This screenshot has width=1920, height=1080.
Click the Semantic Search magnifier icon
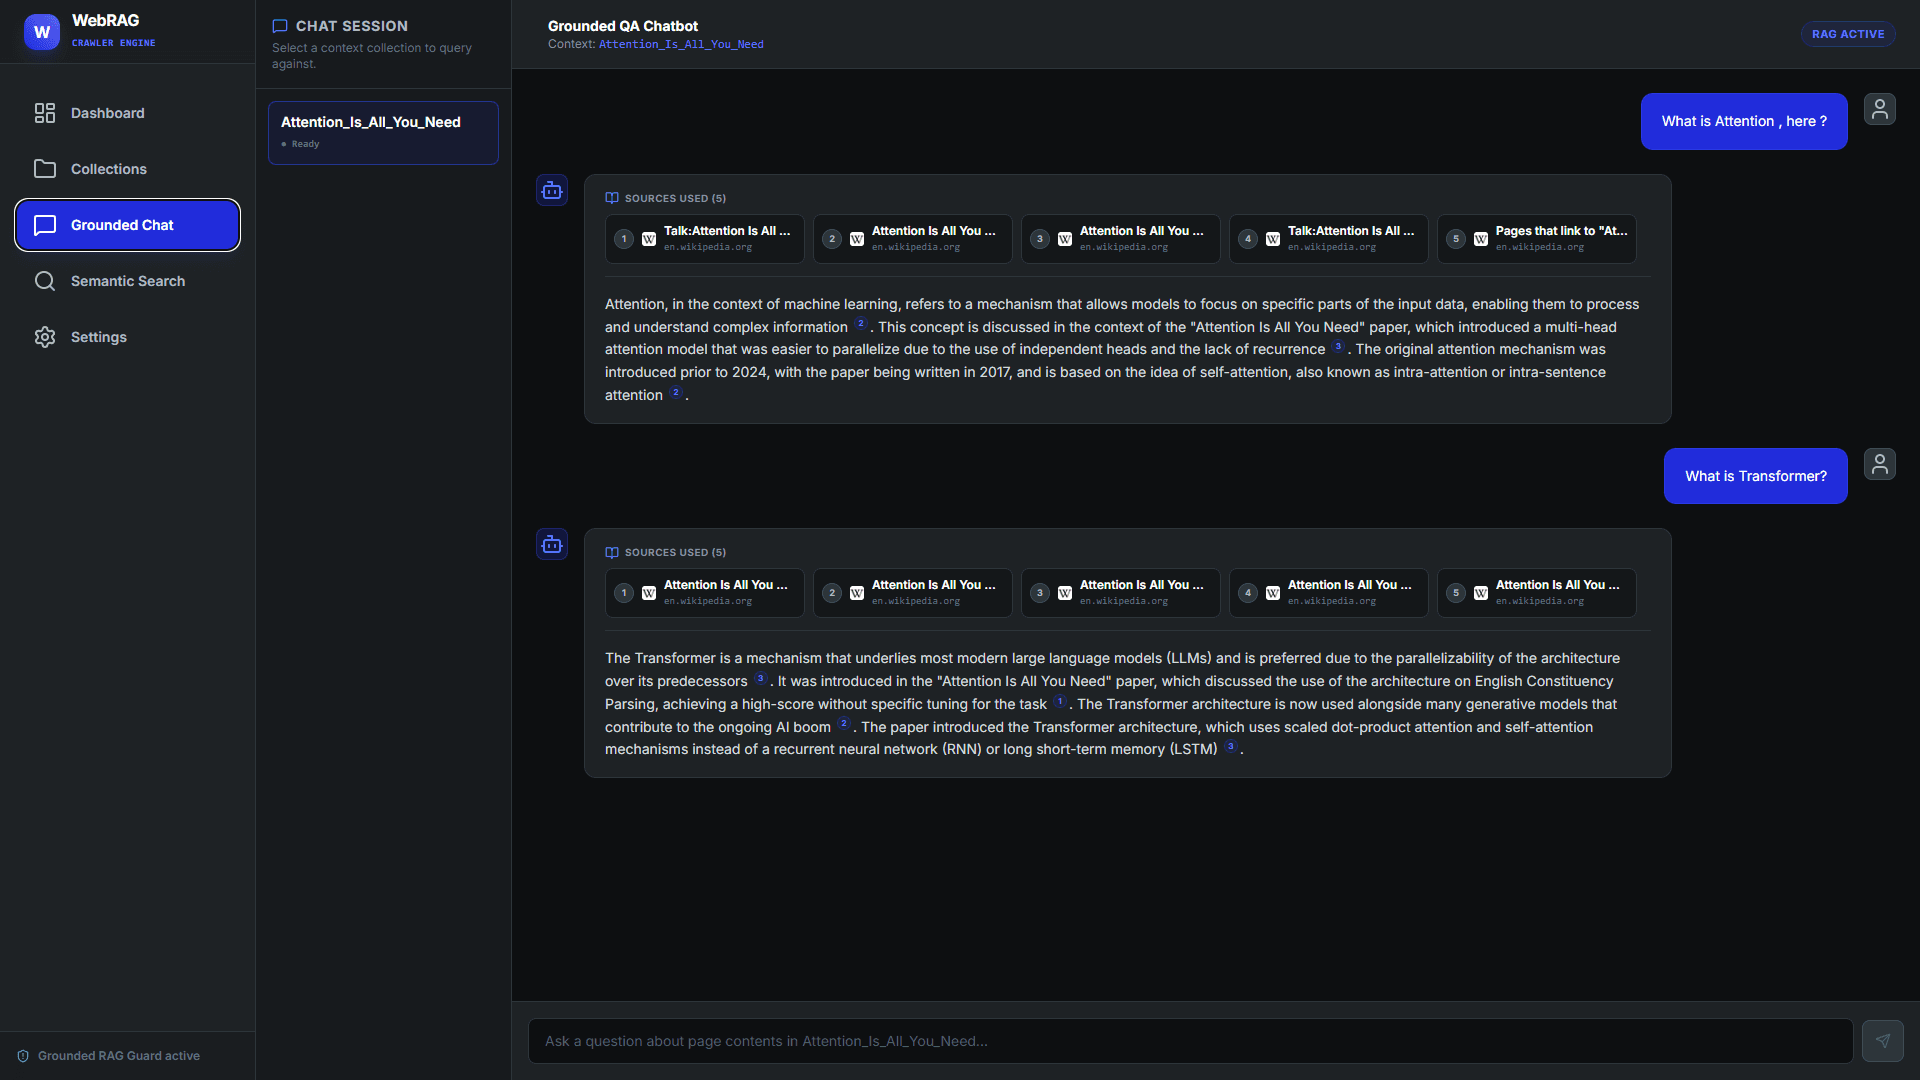pyautogui.click(x=45, y=281)
